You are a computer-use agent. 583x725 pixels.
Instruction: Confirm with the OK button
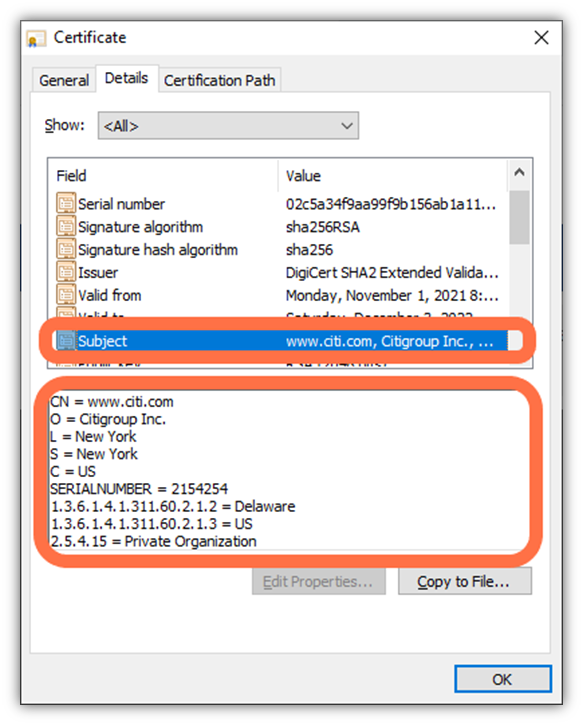pyautogui.click(x=503, y=679)
